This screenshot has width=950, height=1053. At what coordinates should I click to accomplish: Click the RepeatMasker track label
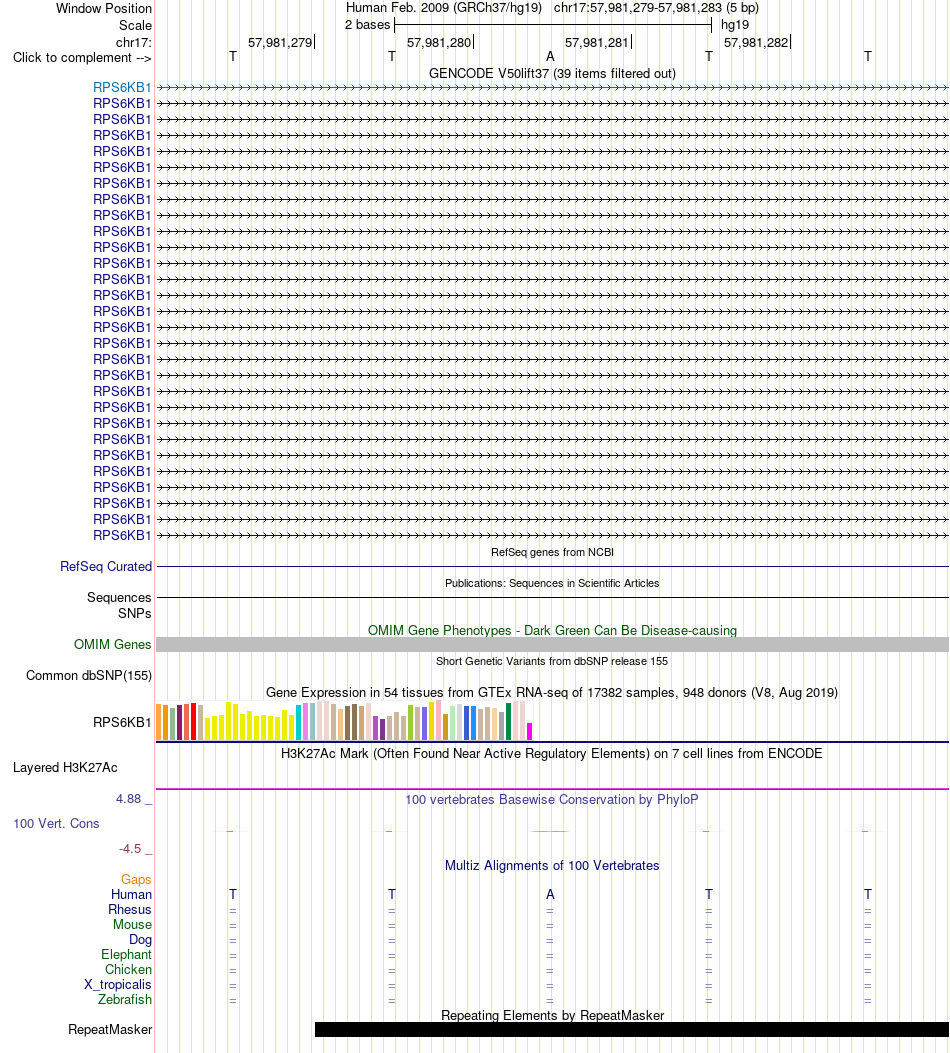click(110, 1029)
